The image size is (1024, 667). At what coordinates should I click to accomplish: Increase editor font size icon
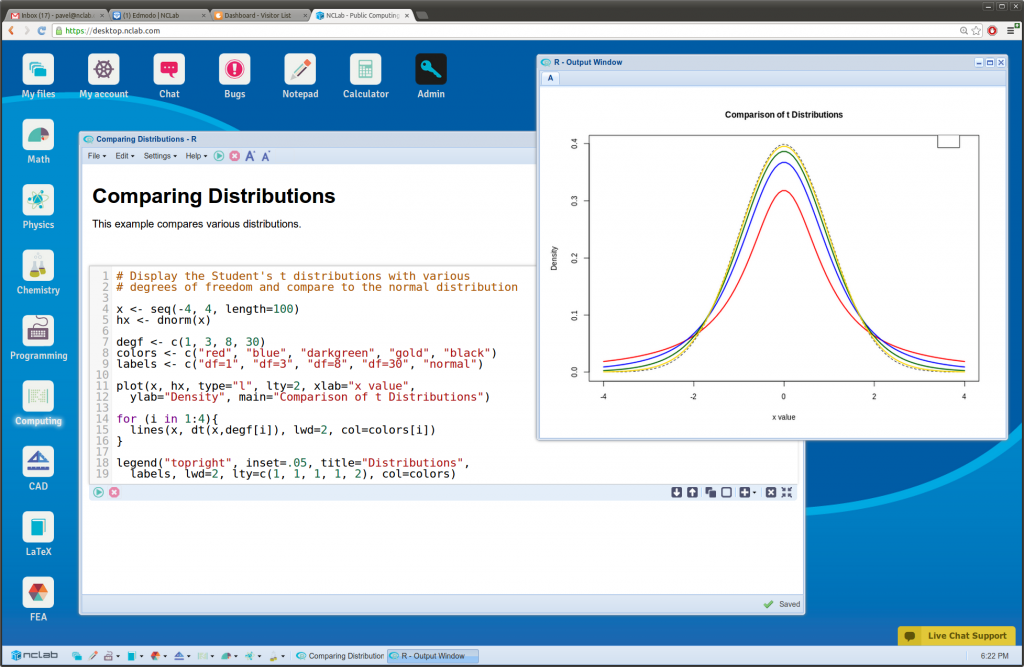coord(251,155)
